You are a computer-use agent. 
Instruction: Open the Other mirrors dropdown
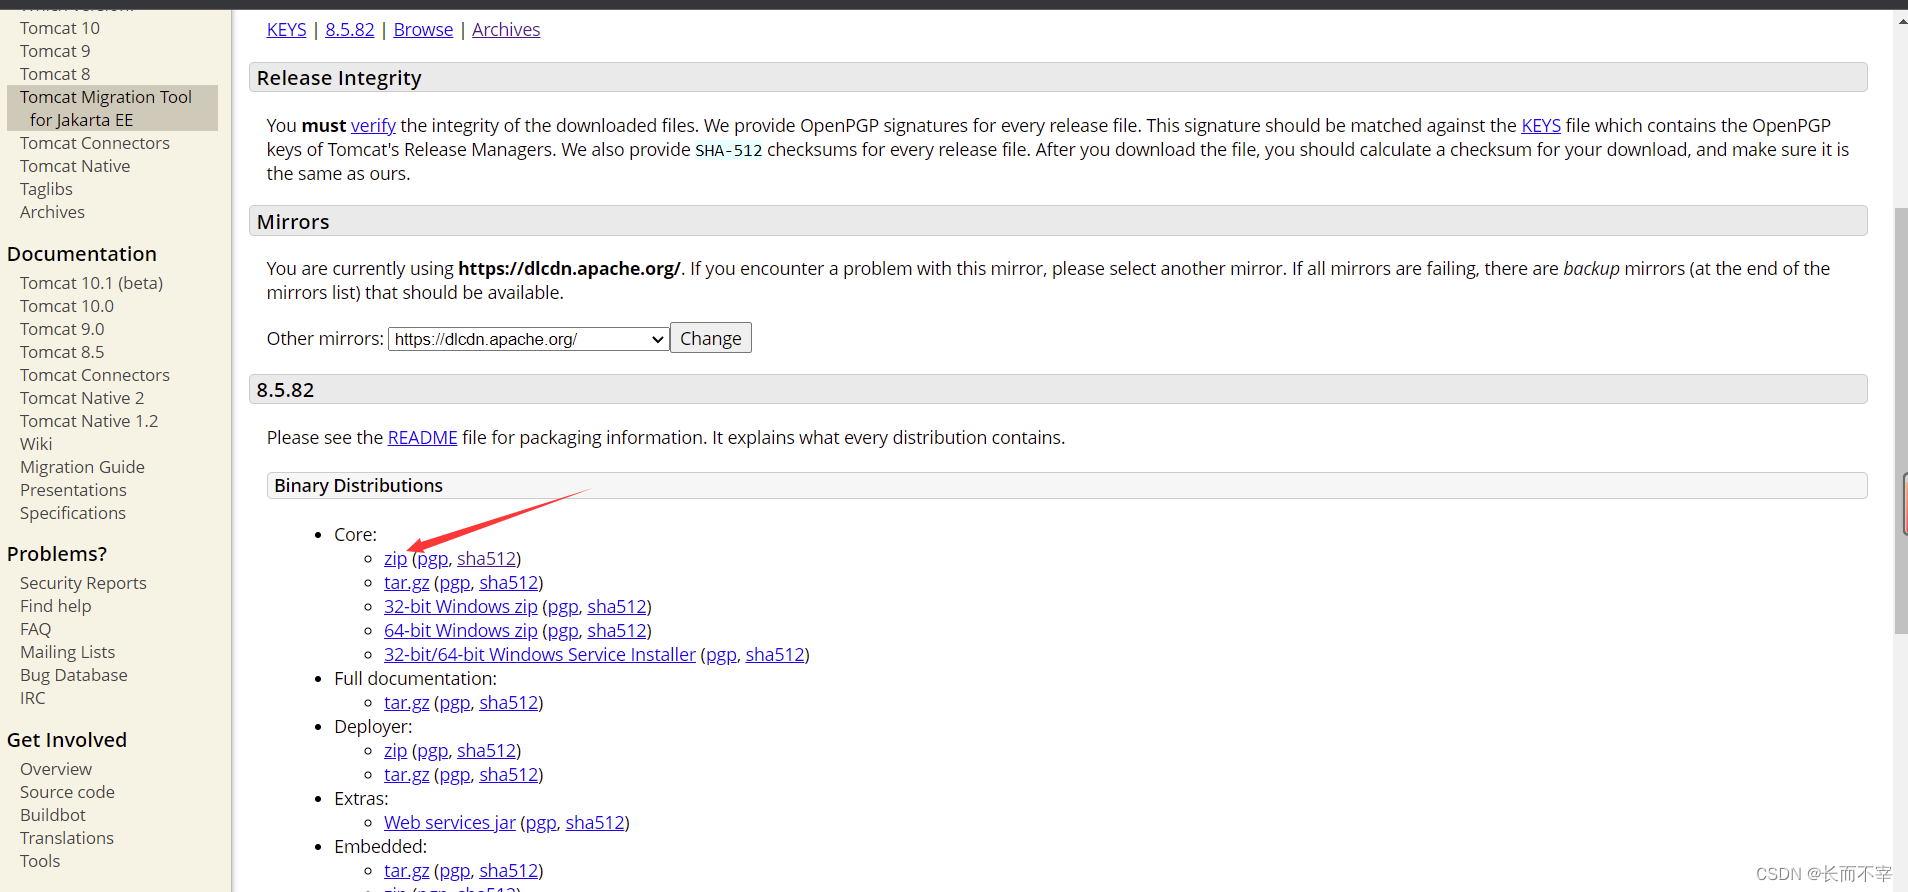(x=529, y=339)
